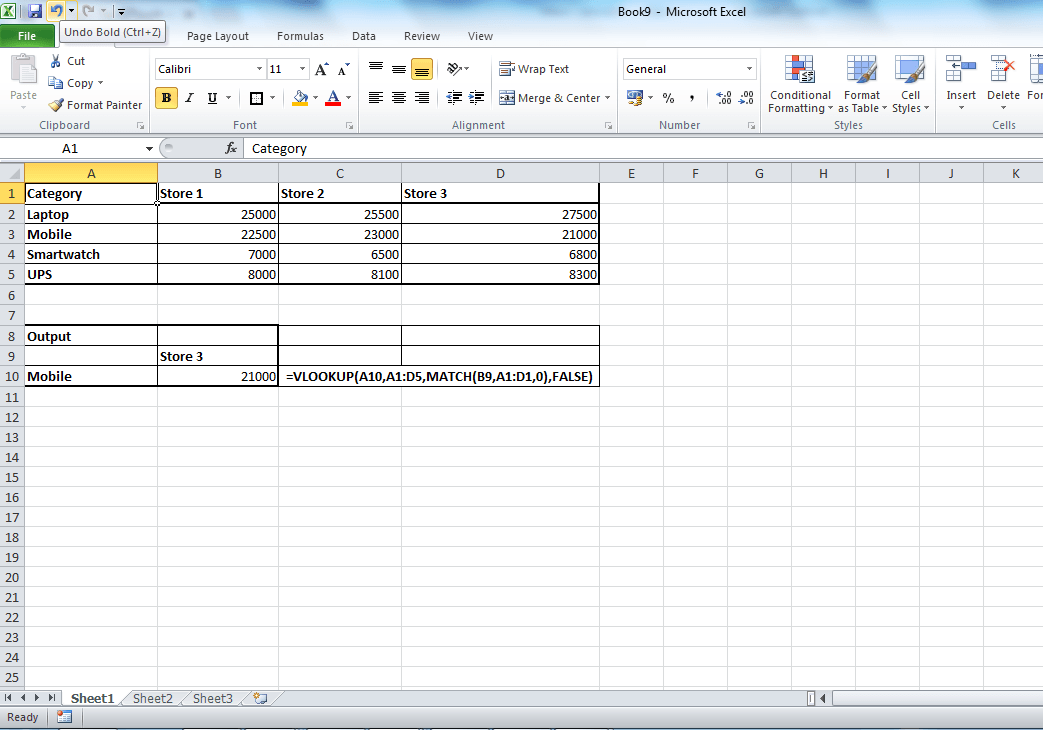Apply Comma Style number format
Viewport: 1043px width, 730px height.
(692, 98)
